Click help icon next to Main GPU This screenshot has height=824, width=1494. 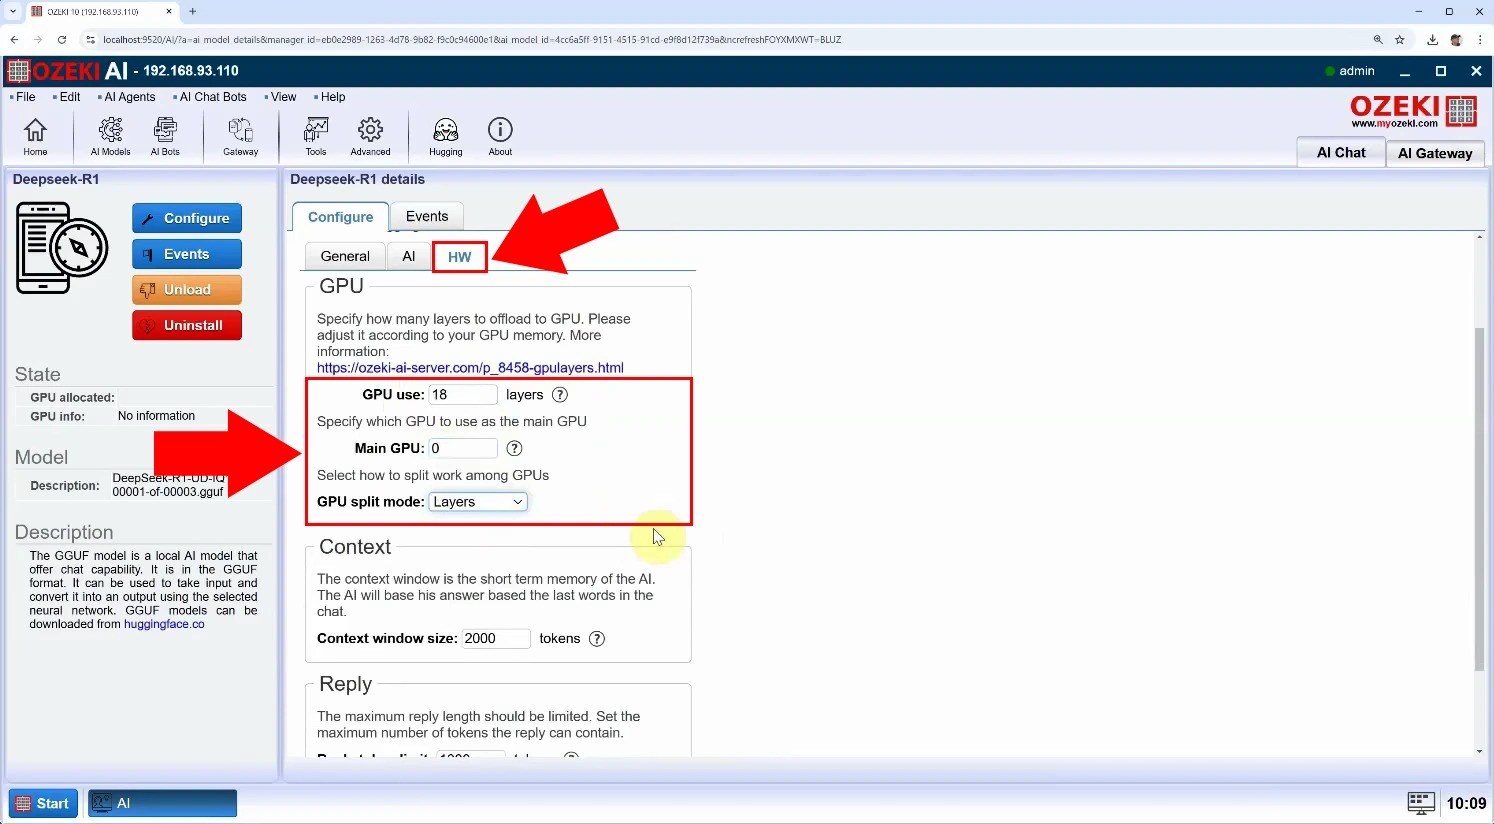(x=514, y=448)
